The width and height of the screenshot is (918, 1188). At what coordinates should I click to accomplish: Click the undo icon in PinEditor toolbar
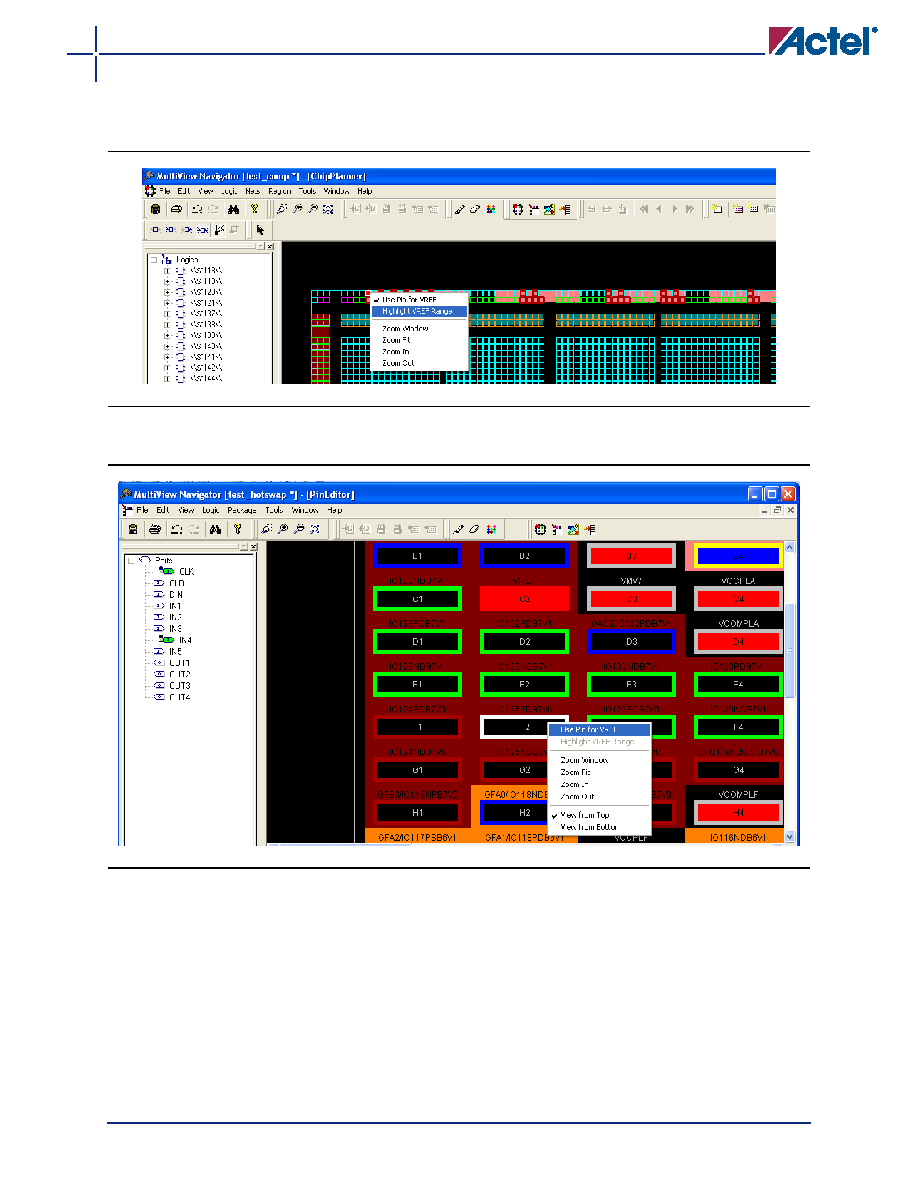(176, 529)
